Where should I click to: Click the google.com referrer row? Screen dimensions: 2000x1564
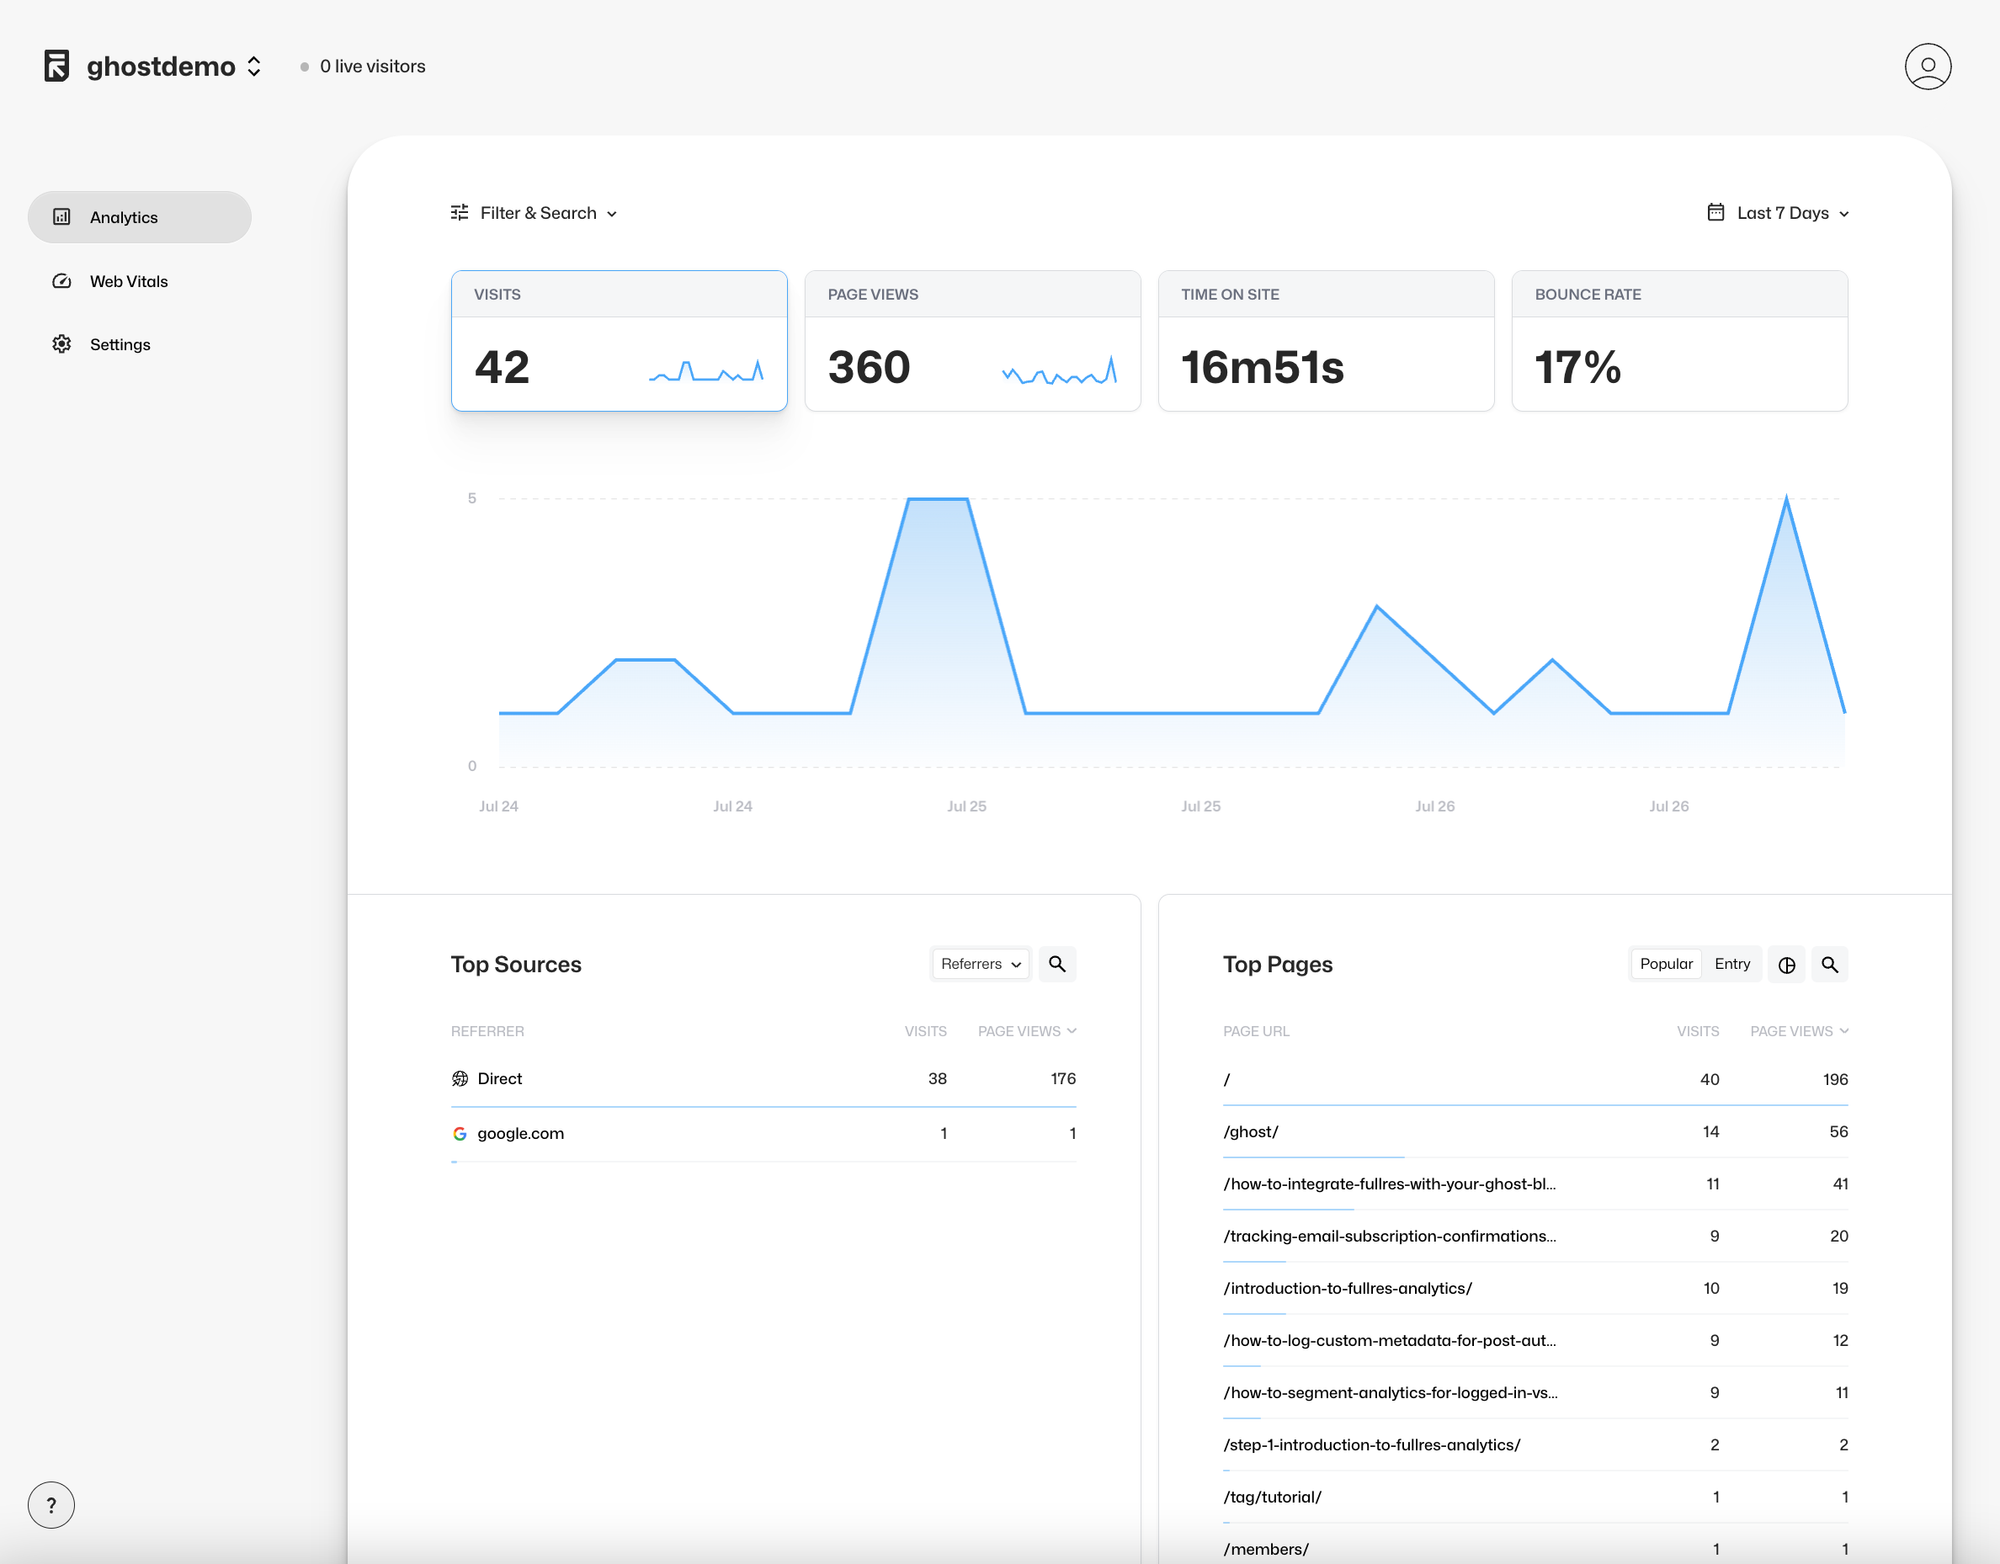pyautogui.click(x=520, y=1133)
